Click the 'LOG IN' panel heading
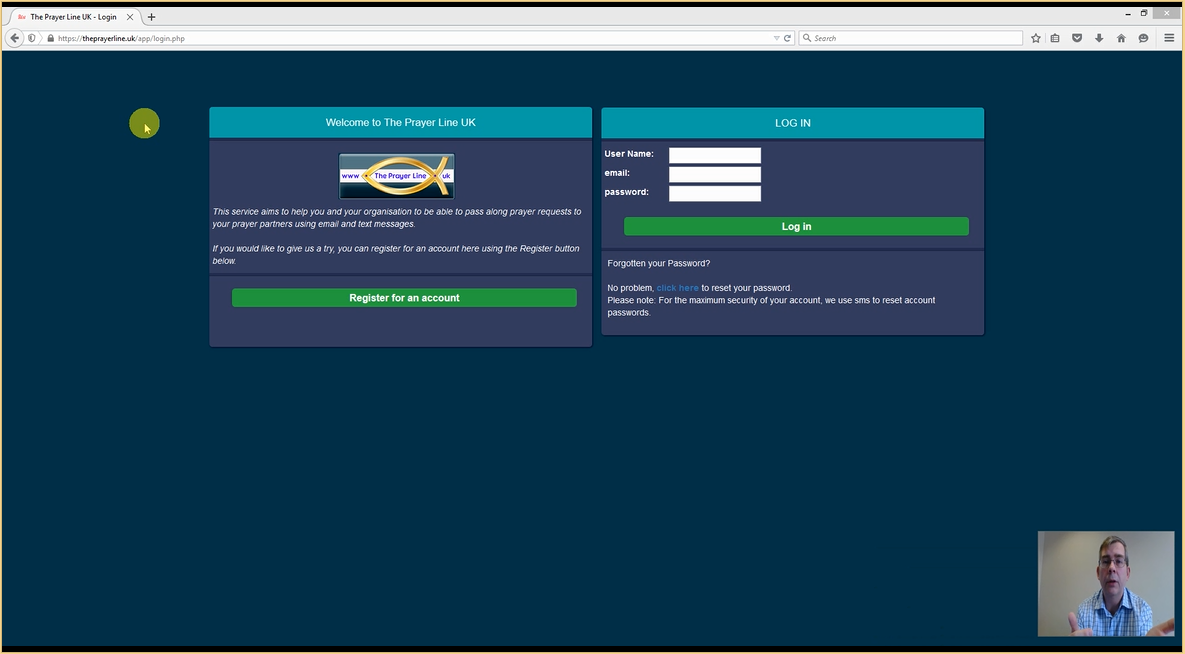 [x=793, y=123]
